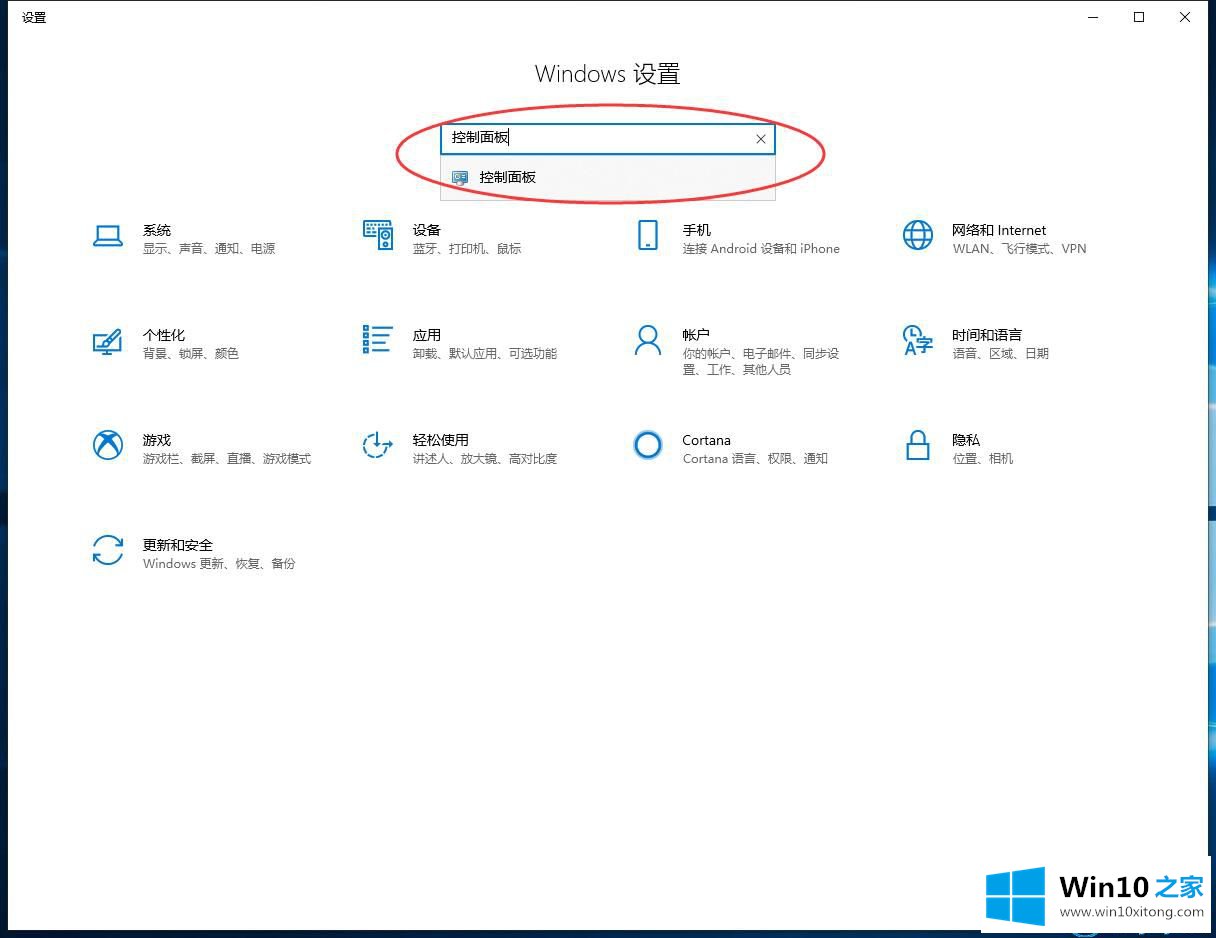The width and height of the screenshot is (1216, 938).
Task: Click the text WLAN、飞行模式、VPN
Action: click(1019, 249)
